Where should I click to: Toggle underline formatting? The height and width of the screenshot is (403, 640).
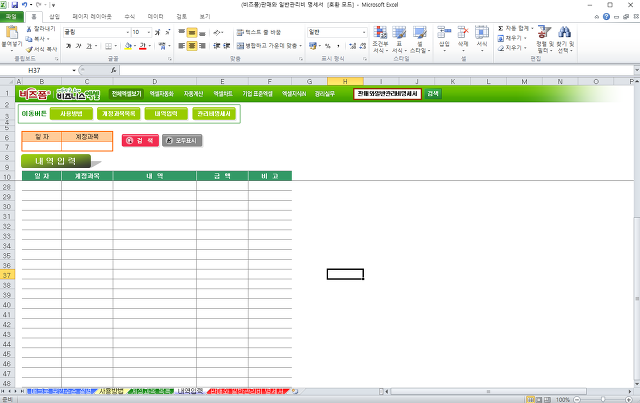click(89, 46)
